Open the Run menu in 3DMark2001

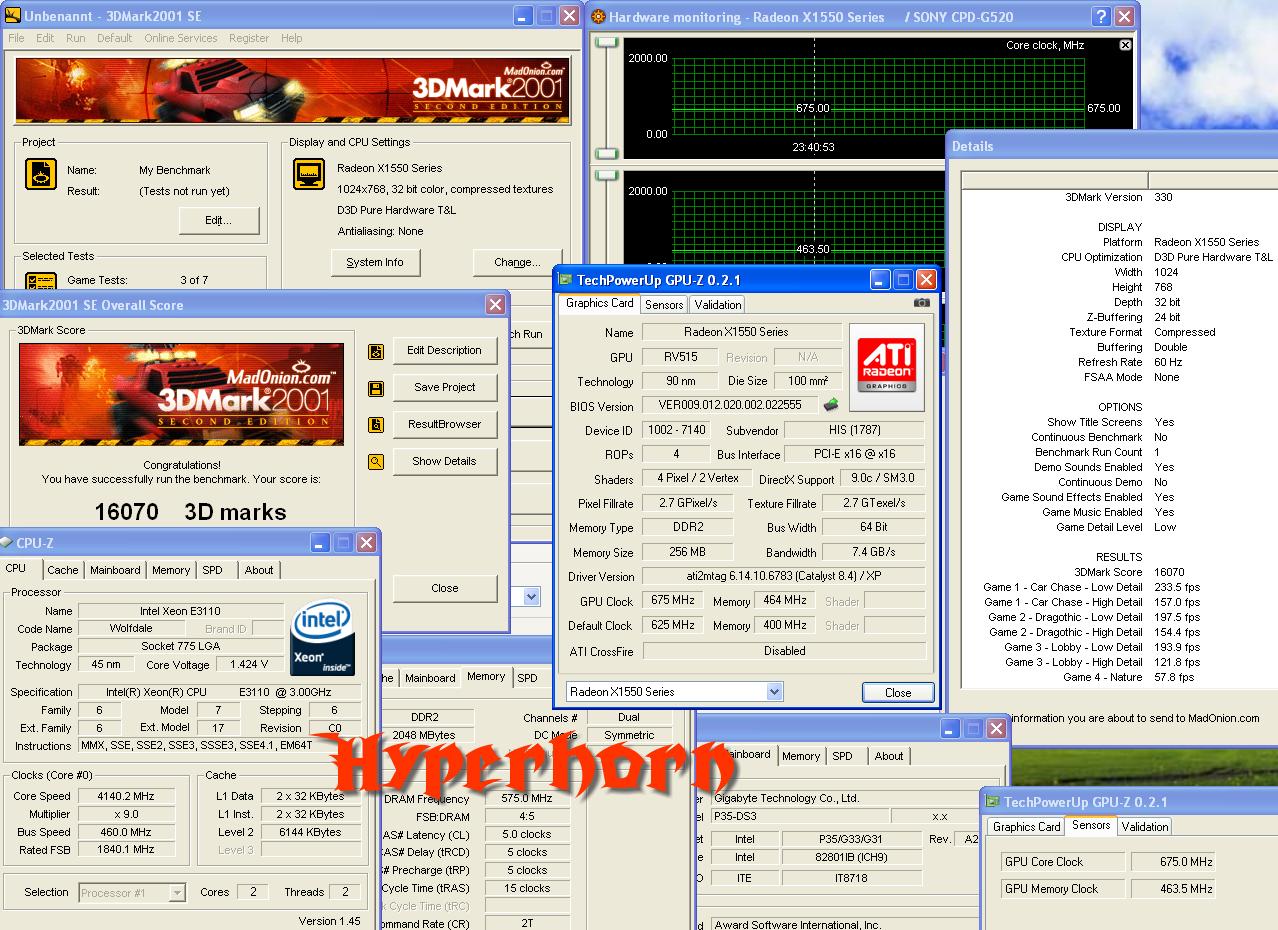tap(76, 38)
